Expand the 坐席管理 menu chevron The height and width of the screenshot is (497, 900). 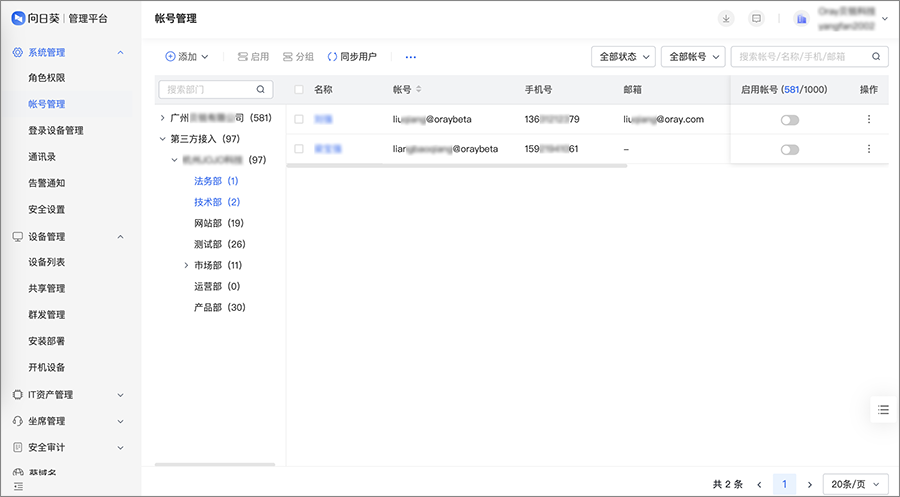pos(121,421)
